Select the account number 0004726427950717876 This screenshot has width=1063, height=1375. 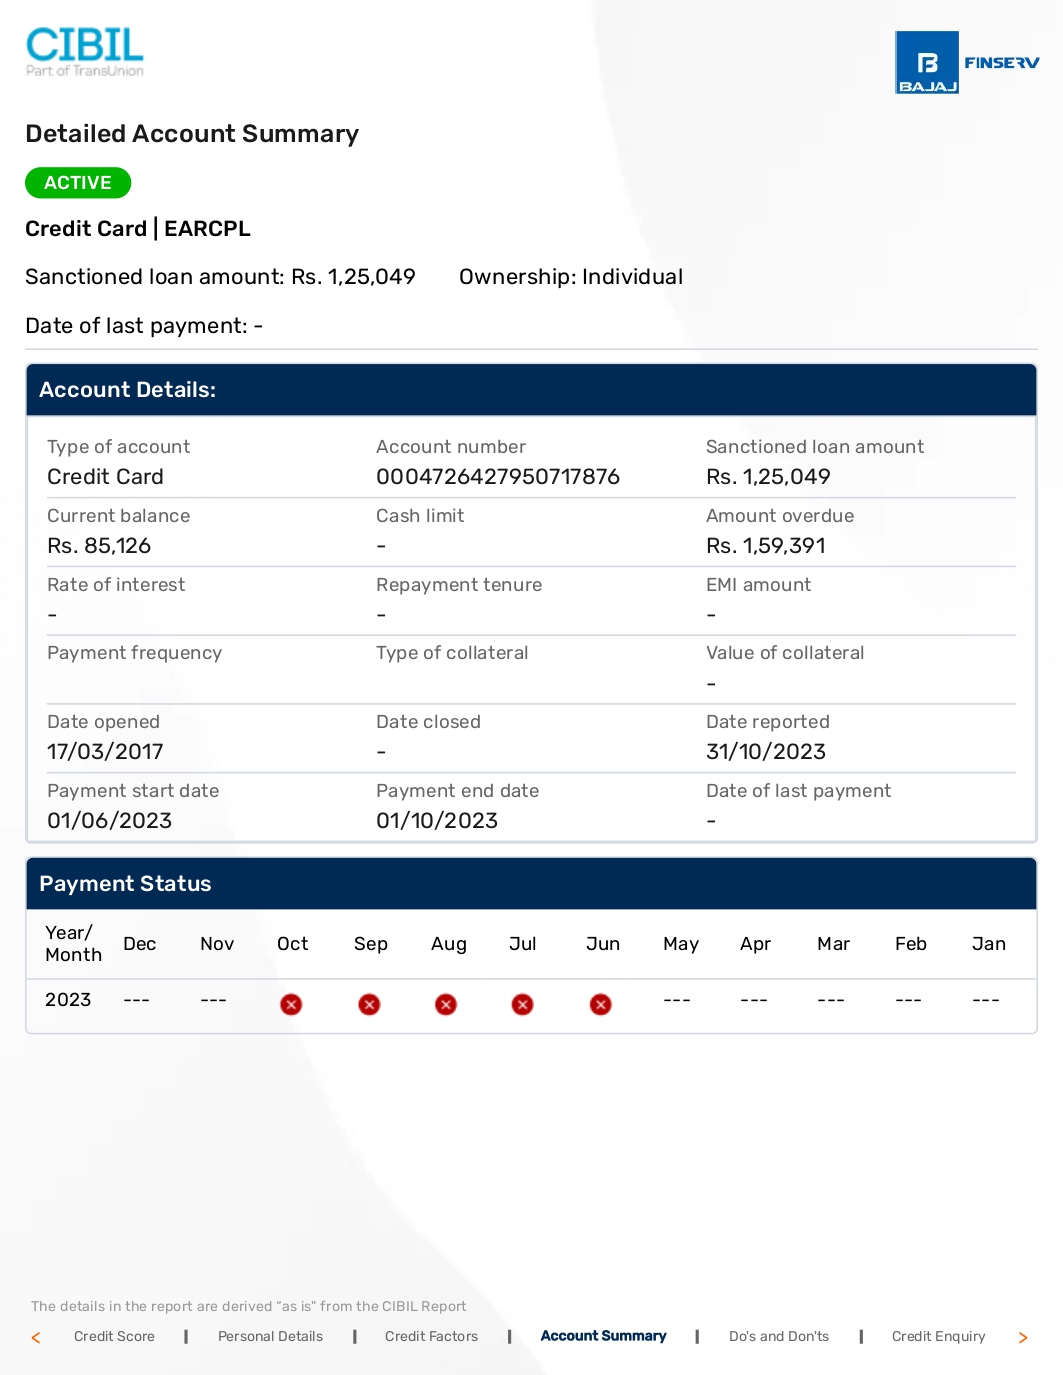(x=498, y=477)
